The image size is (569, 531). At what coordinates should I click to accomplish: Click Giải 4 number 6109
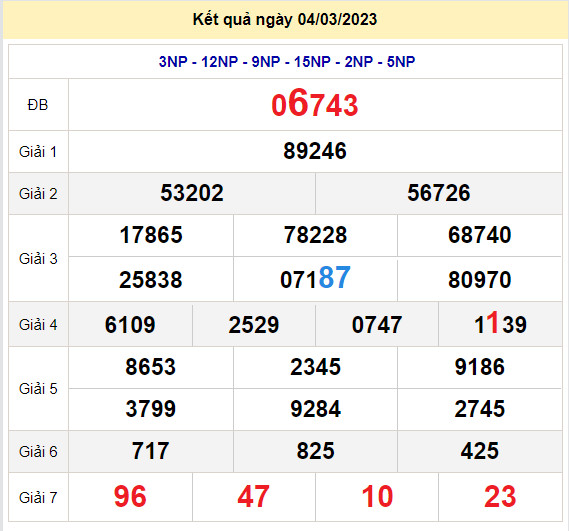130,325
